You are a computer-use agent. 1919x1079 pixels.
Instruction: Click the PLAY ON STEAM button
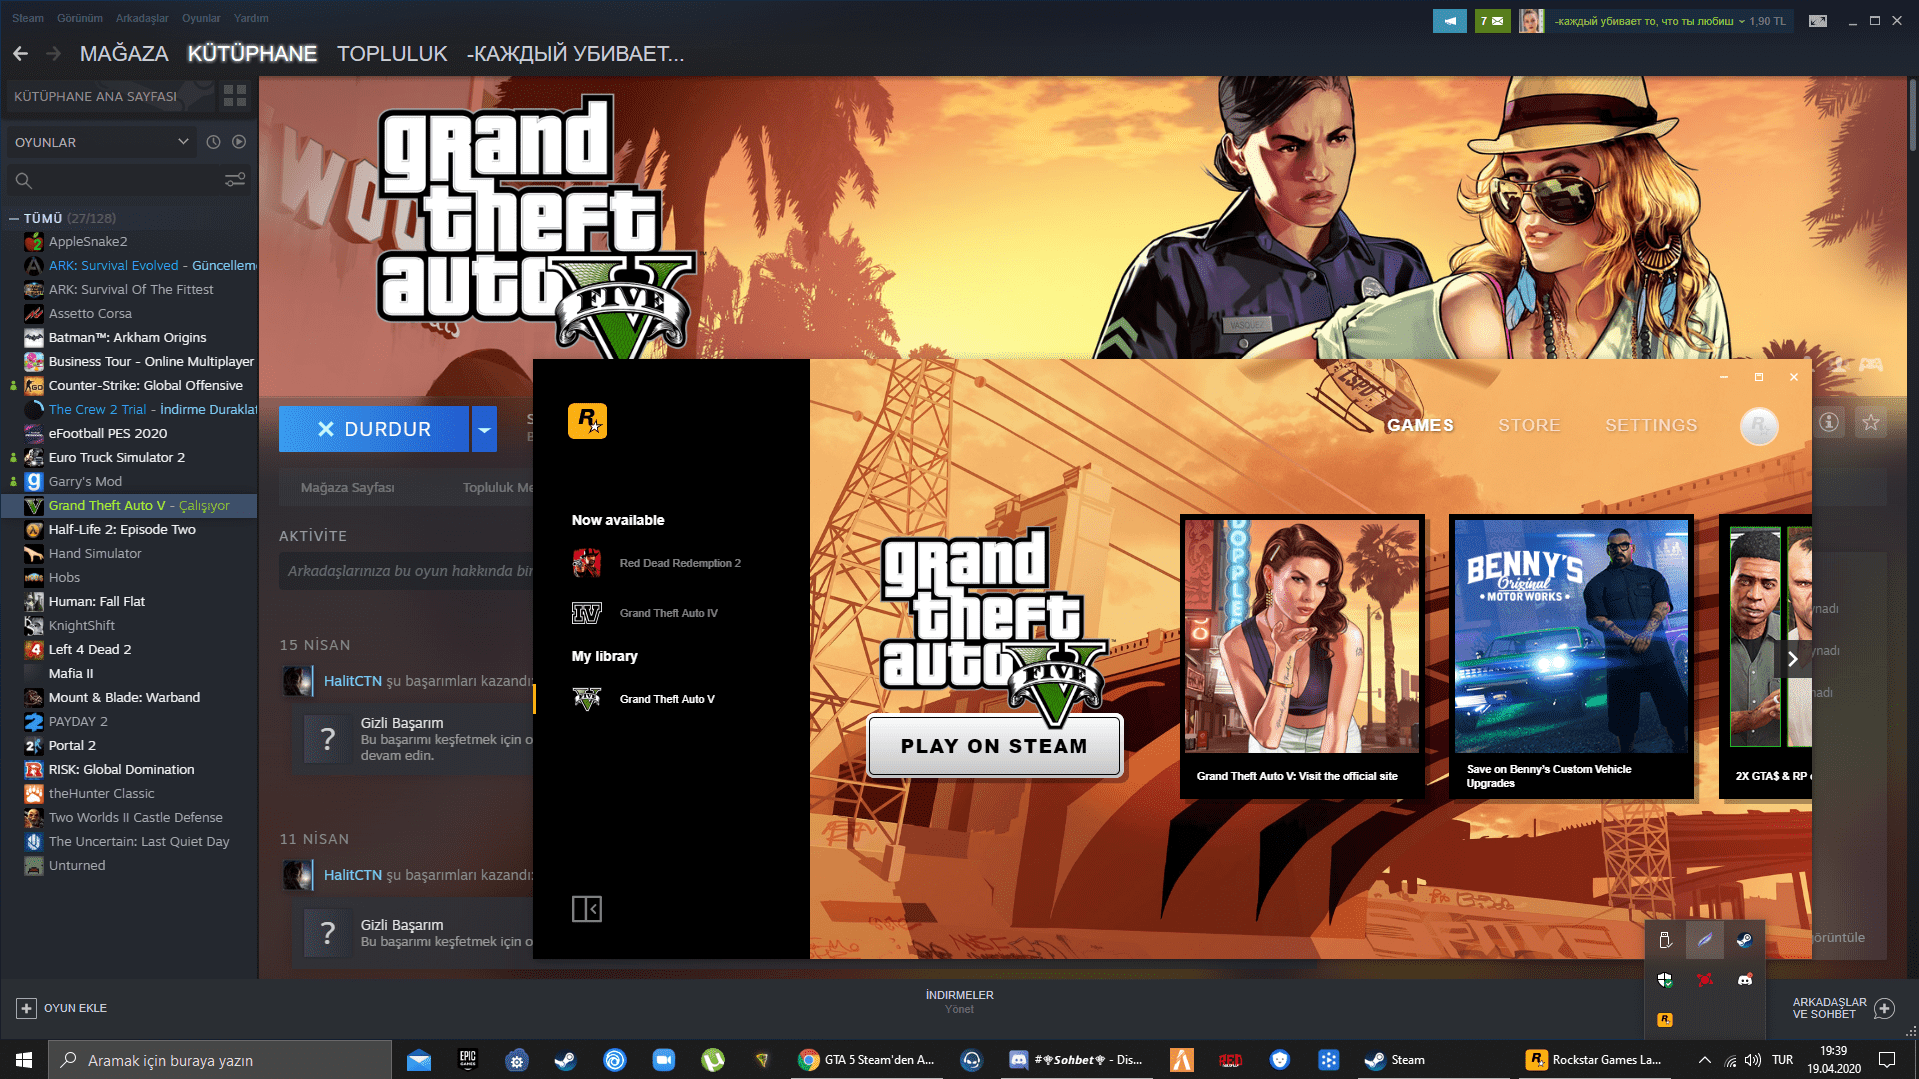pyautogui.click(x=994, y=745)
